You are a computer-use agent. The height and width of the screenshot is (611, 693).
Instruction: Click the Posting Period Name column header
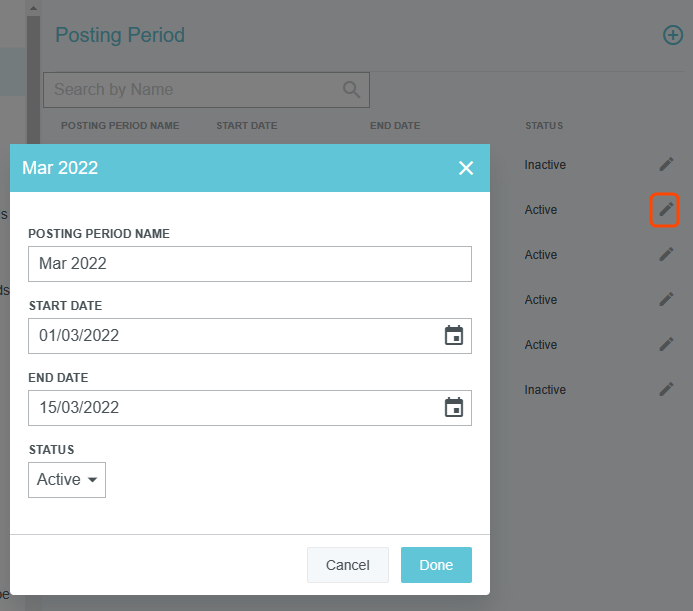[120, 126]
